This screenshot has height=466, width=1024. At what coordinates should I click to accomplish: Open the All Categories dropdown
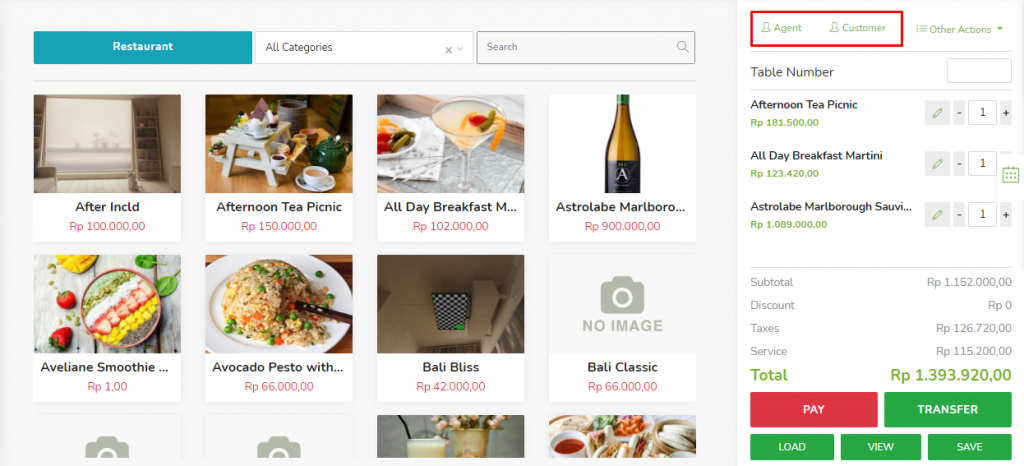pyautogui.click(x=461, y=48)
